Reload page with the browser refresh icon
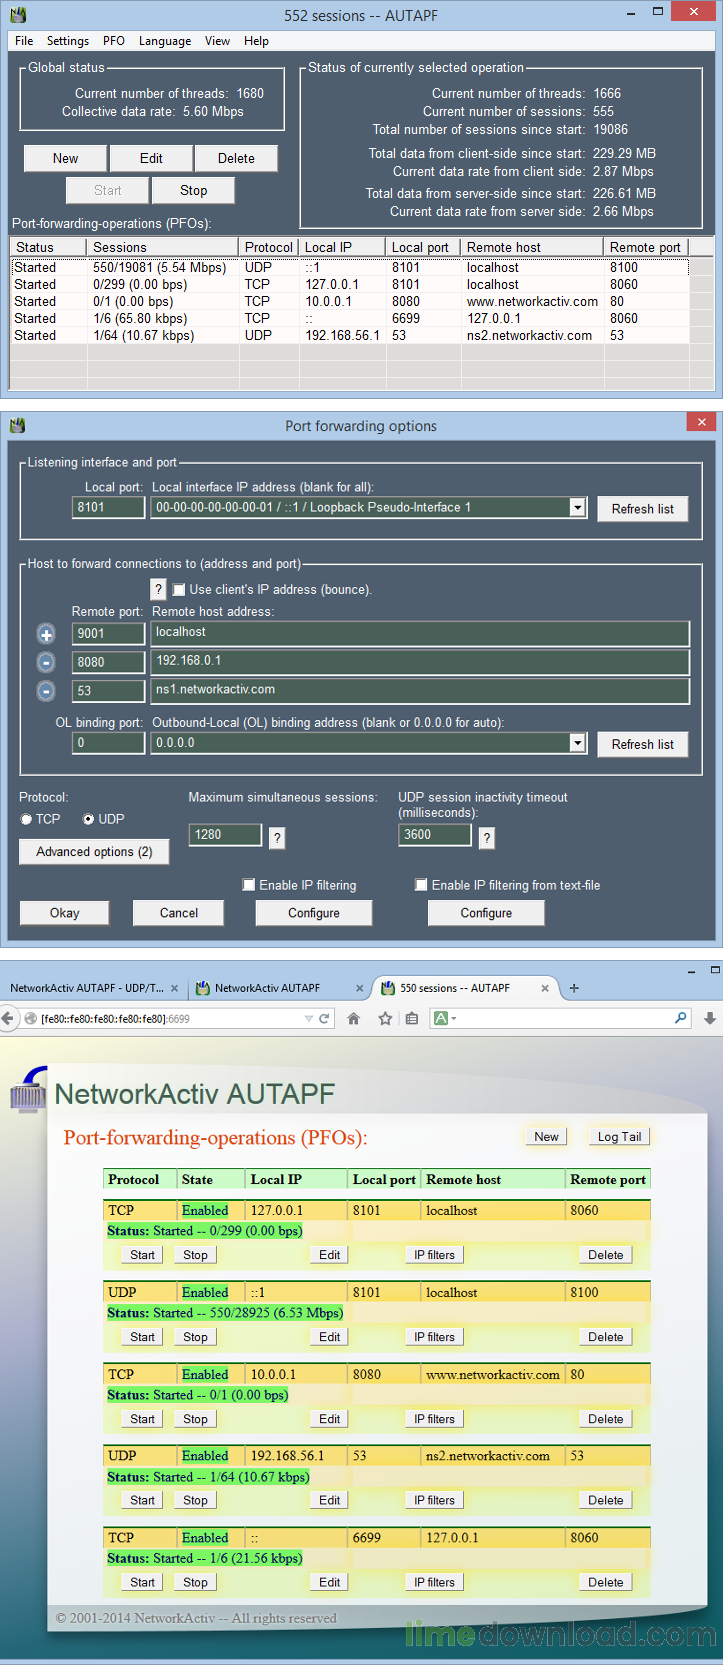The image size is (723, 1665). 324,1018
